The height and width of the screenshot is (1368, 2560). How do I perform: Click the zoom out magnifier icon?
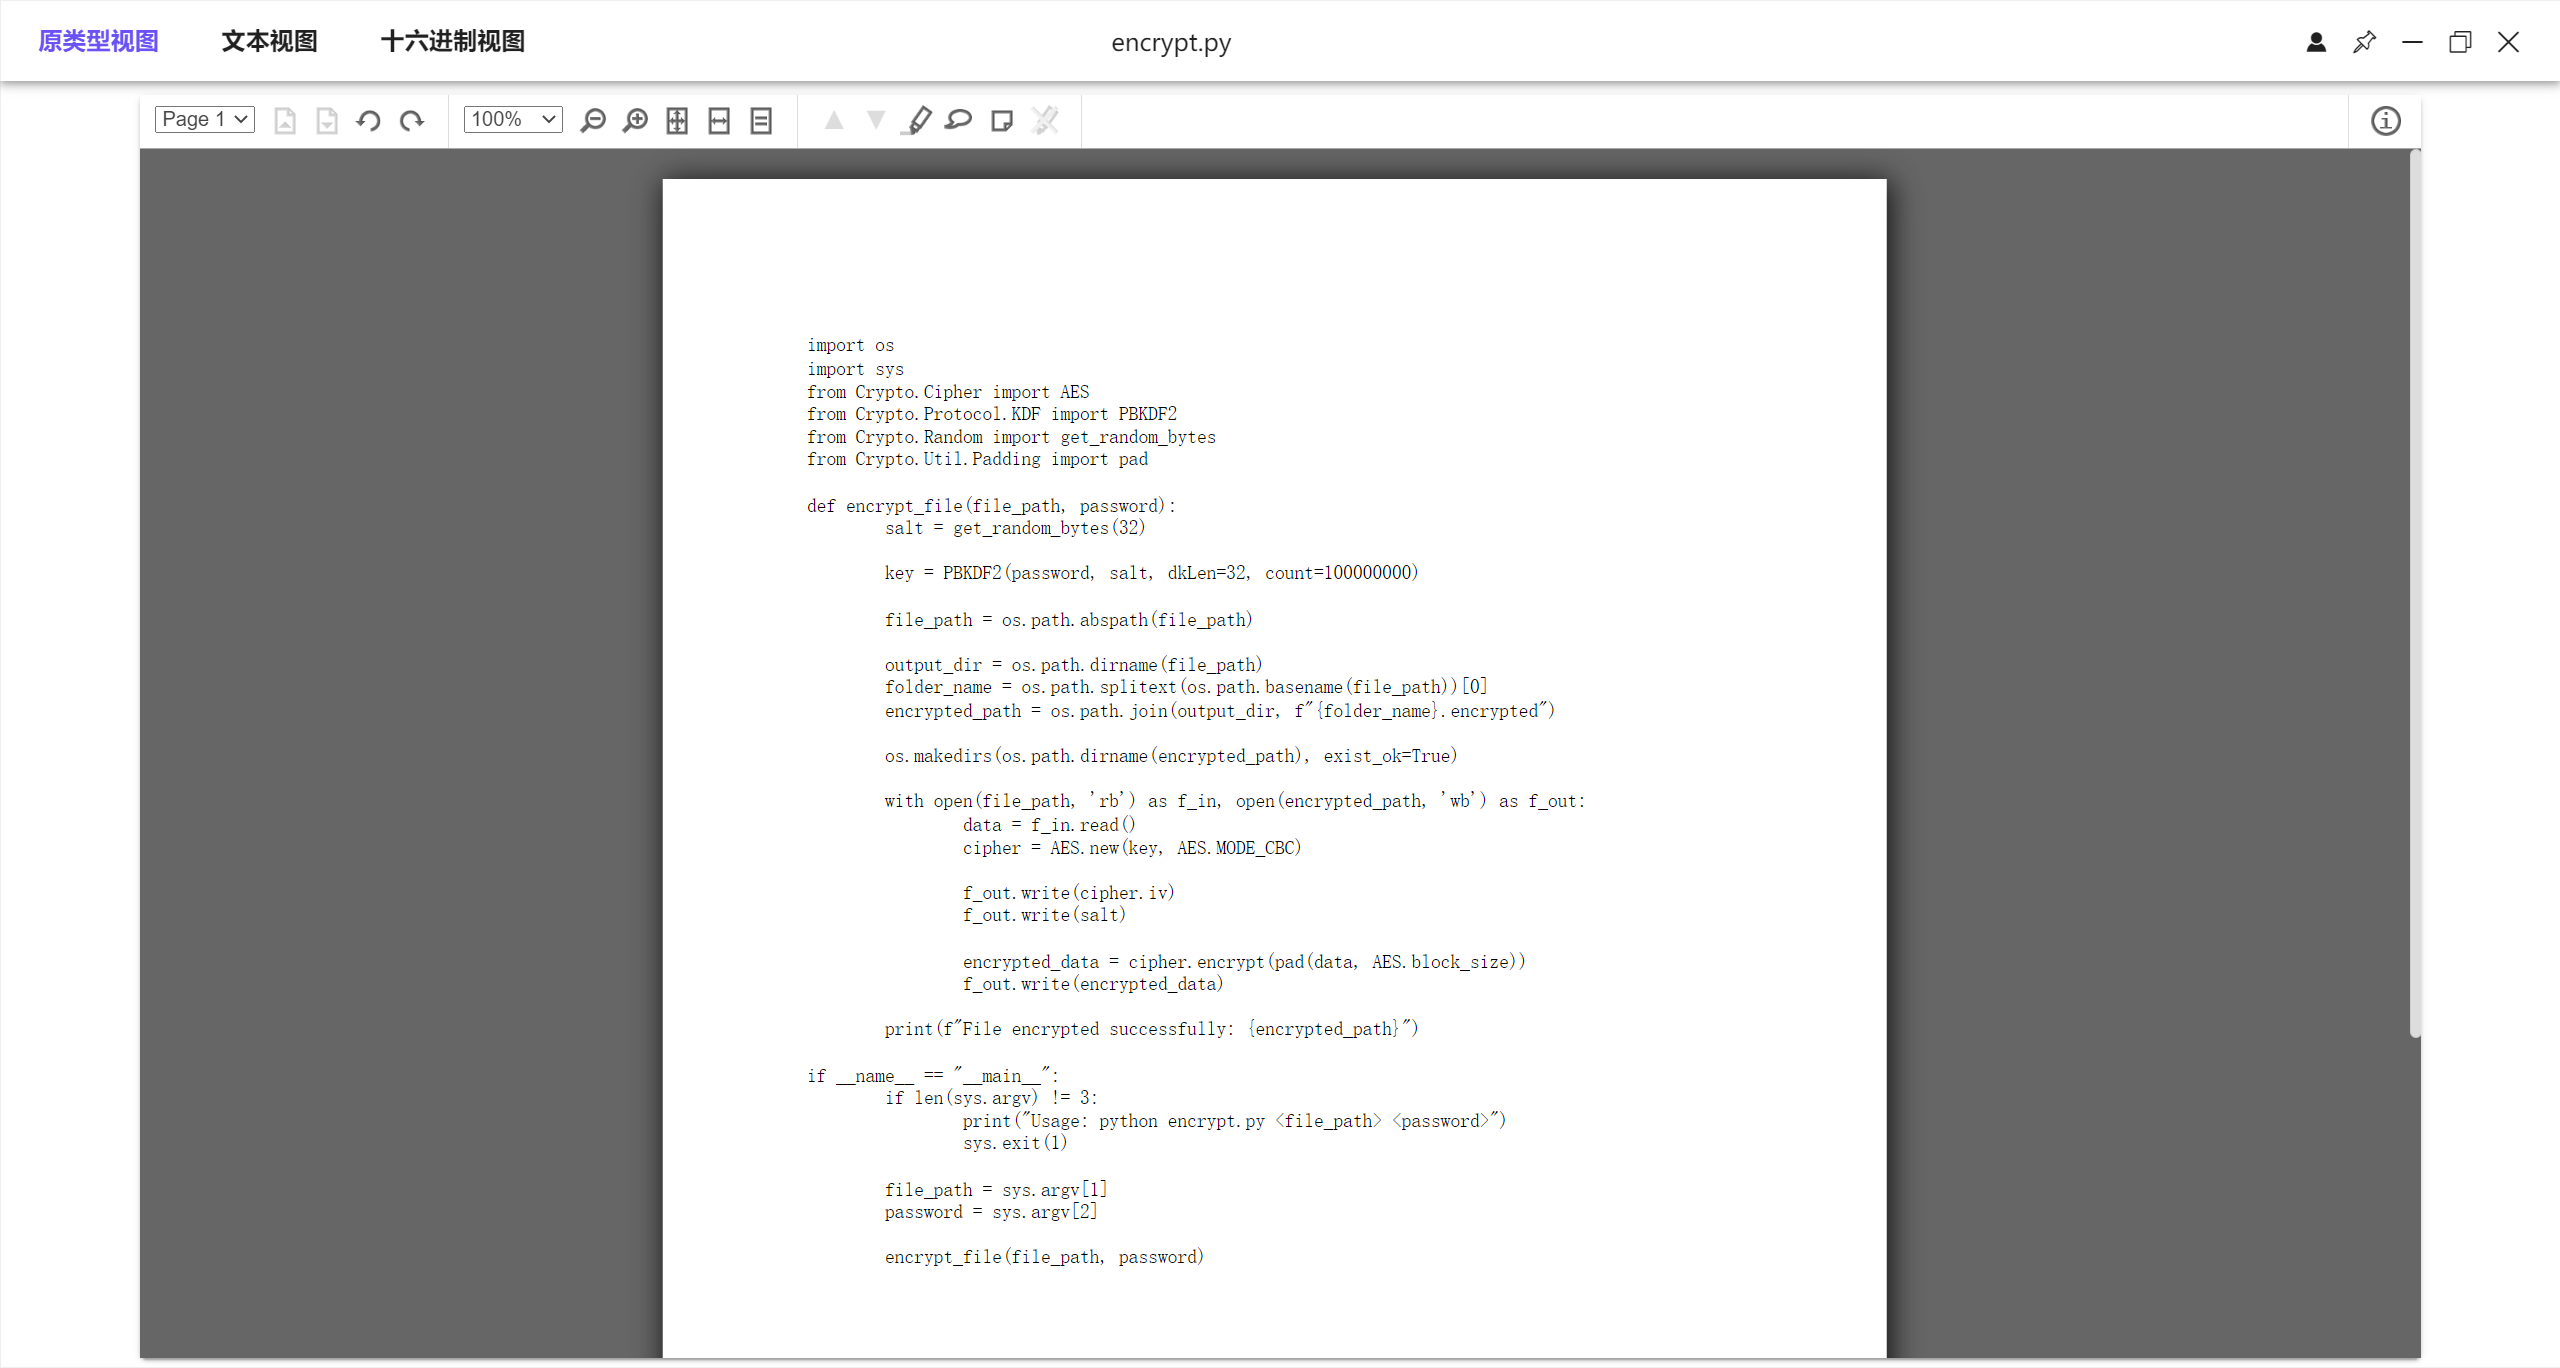pyautogui.click(x=593, y=121)
